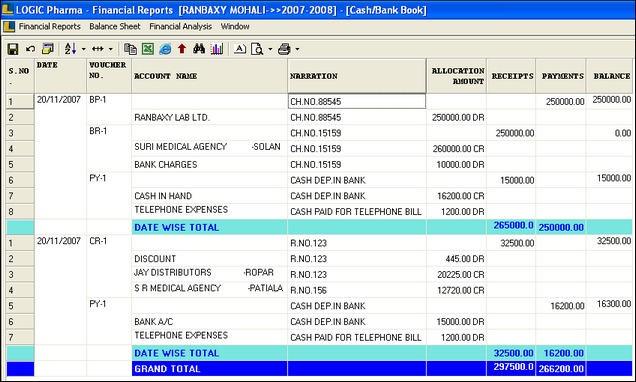636x382 pixels.
Task: Click the 265000.0 receipts total
Action: (x=514, y=225)
